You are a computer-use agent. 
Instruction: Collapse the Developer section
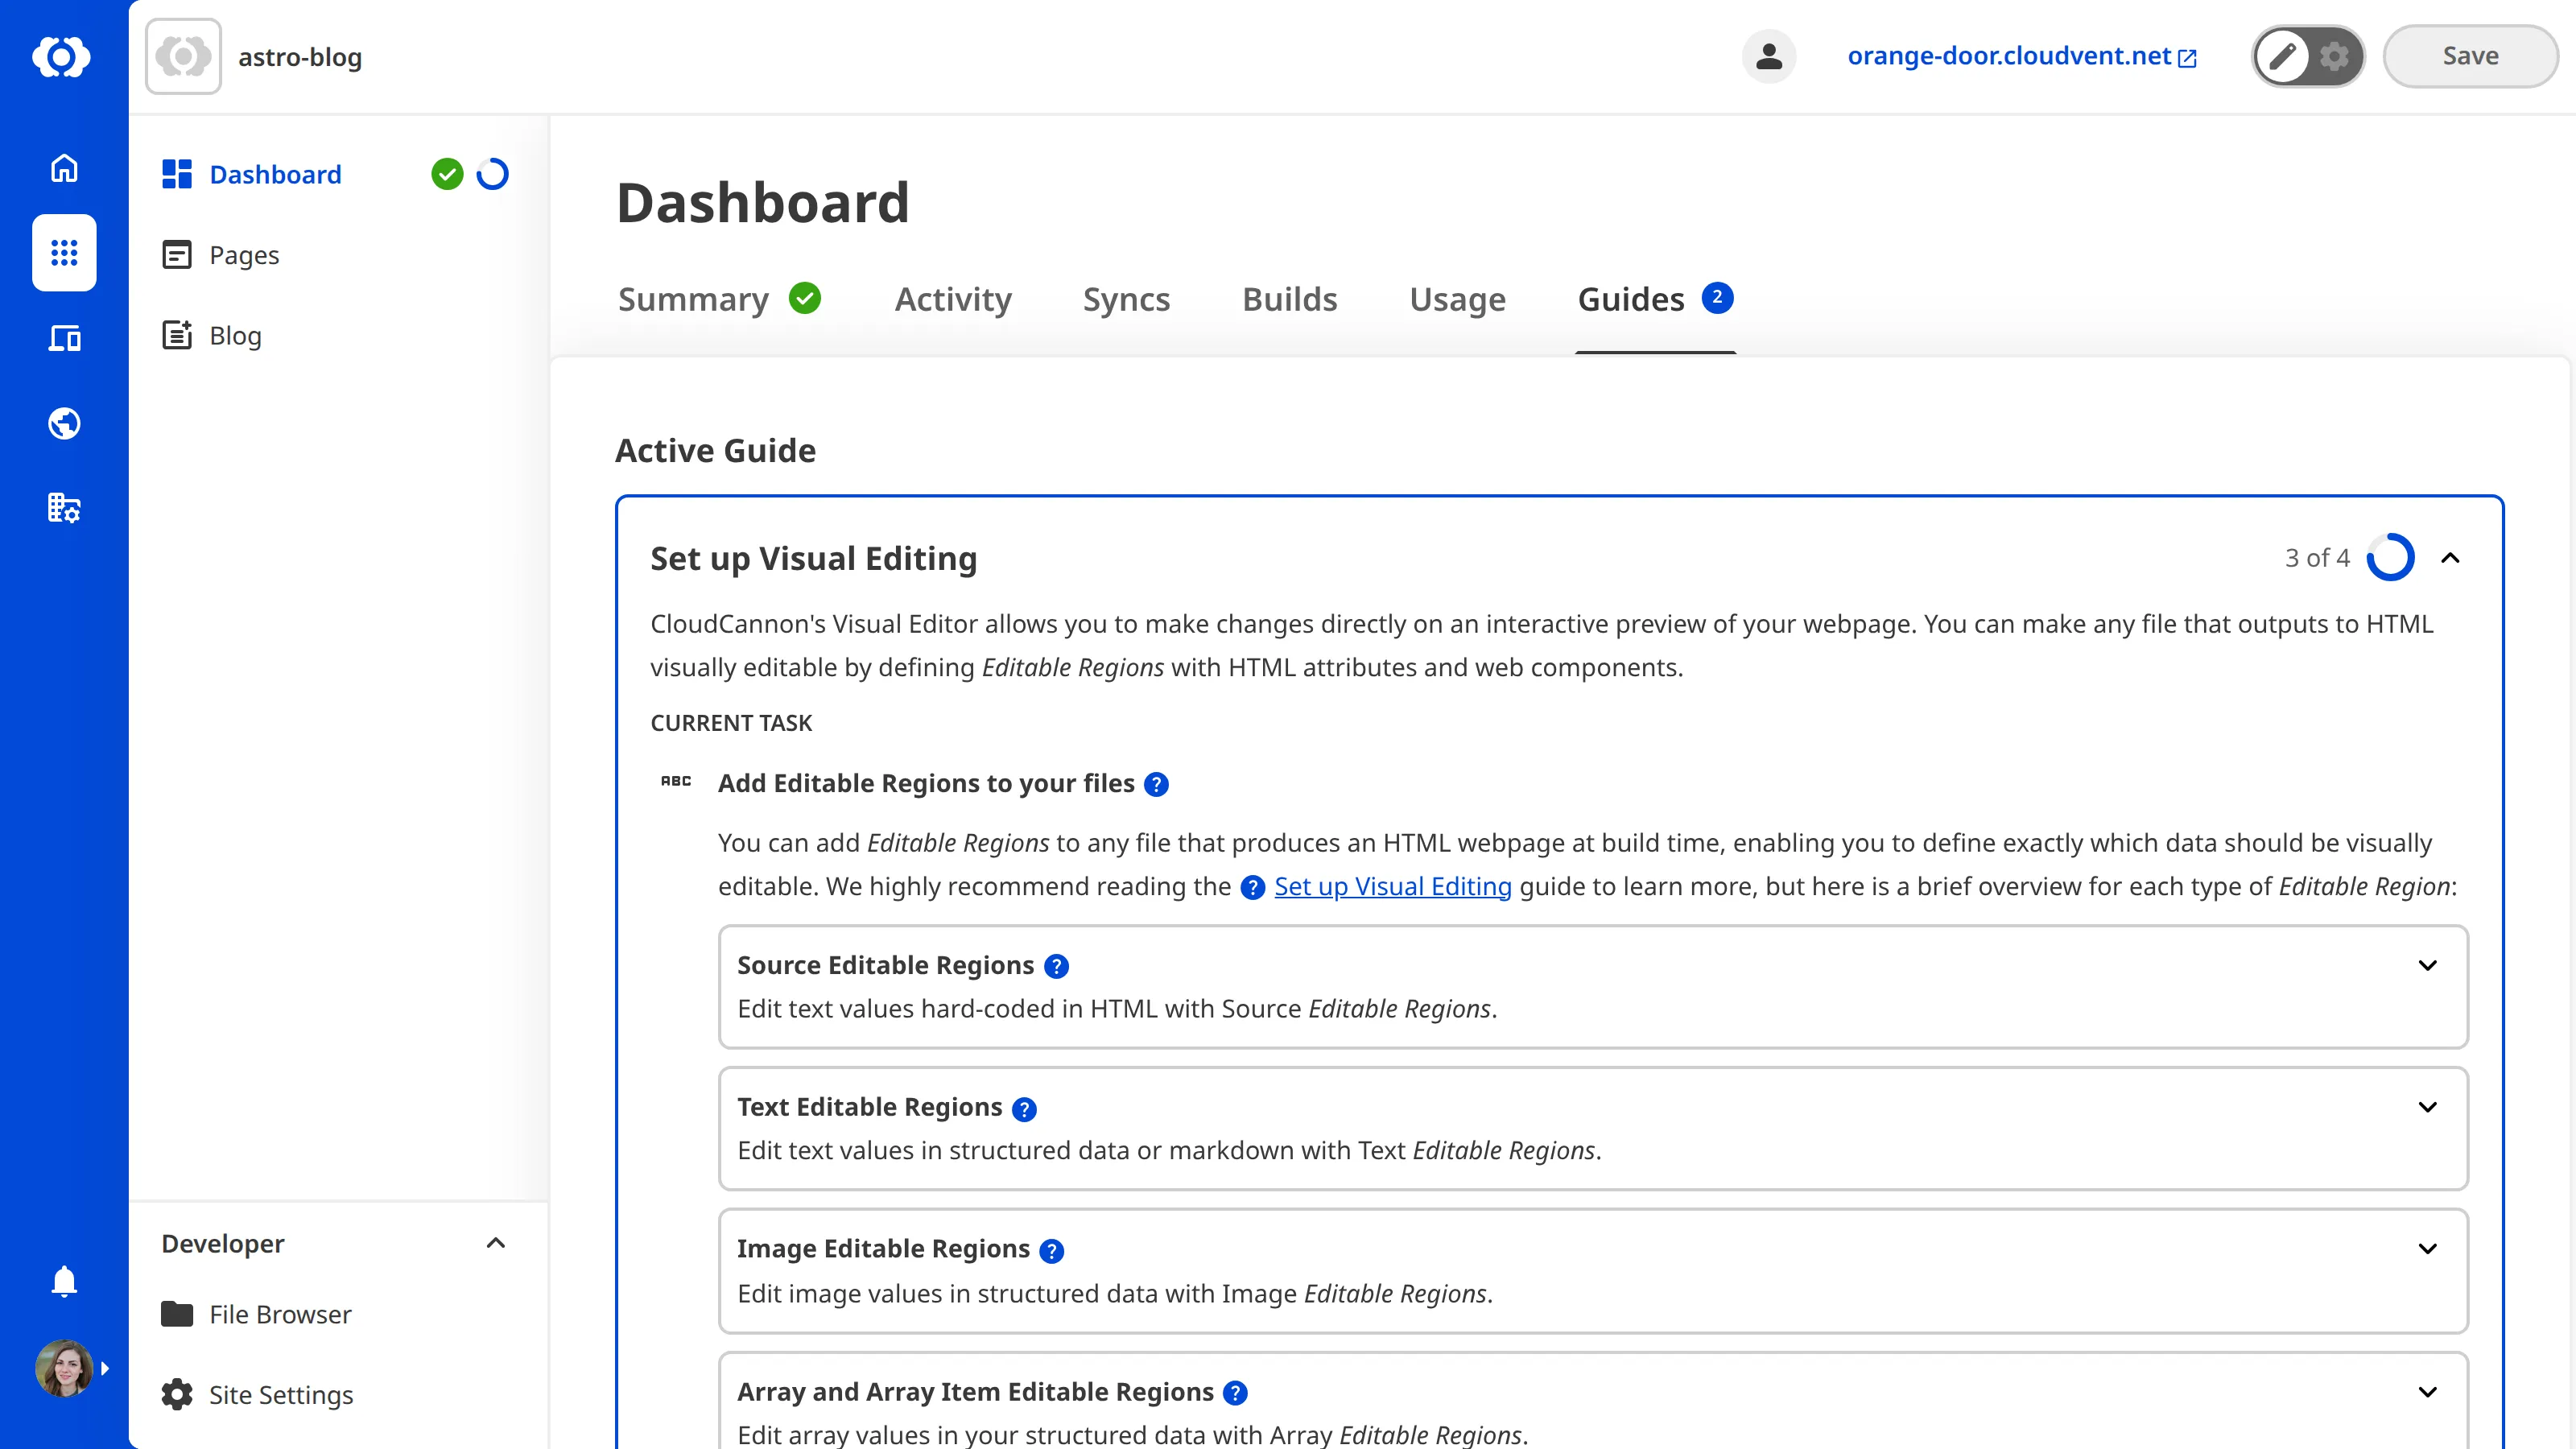pos(496,1243)
